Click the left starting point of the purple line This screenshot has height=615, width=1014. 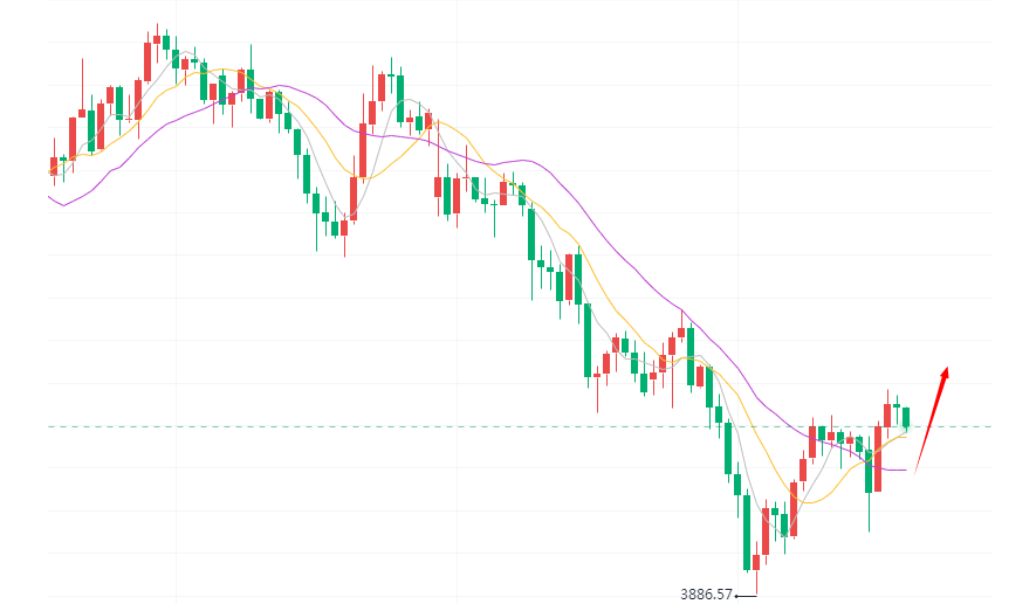pyautogui.click(x=50, y=197)
